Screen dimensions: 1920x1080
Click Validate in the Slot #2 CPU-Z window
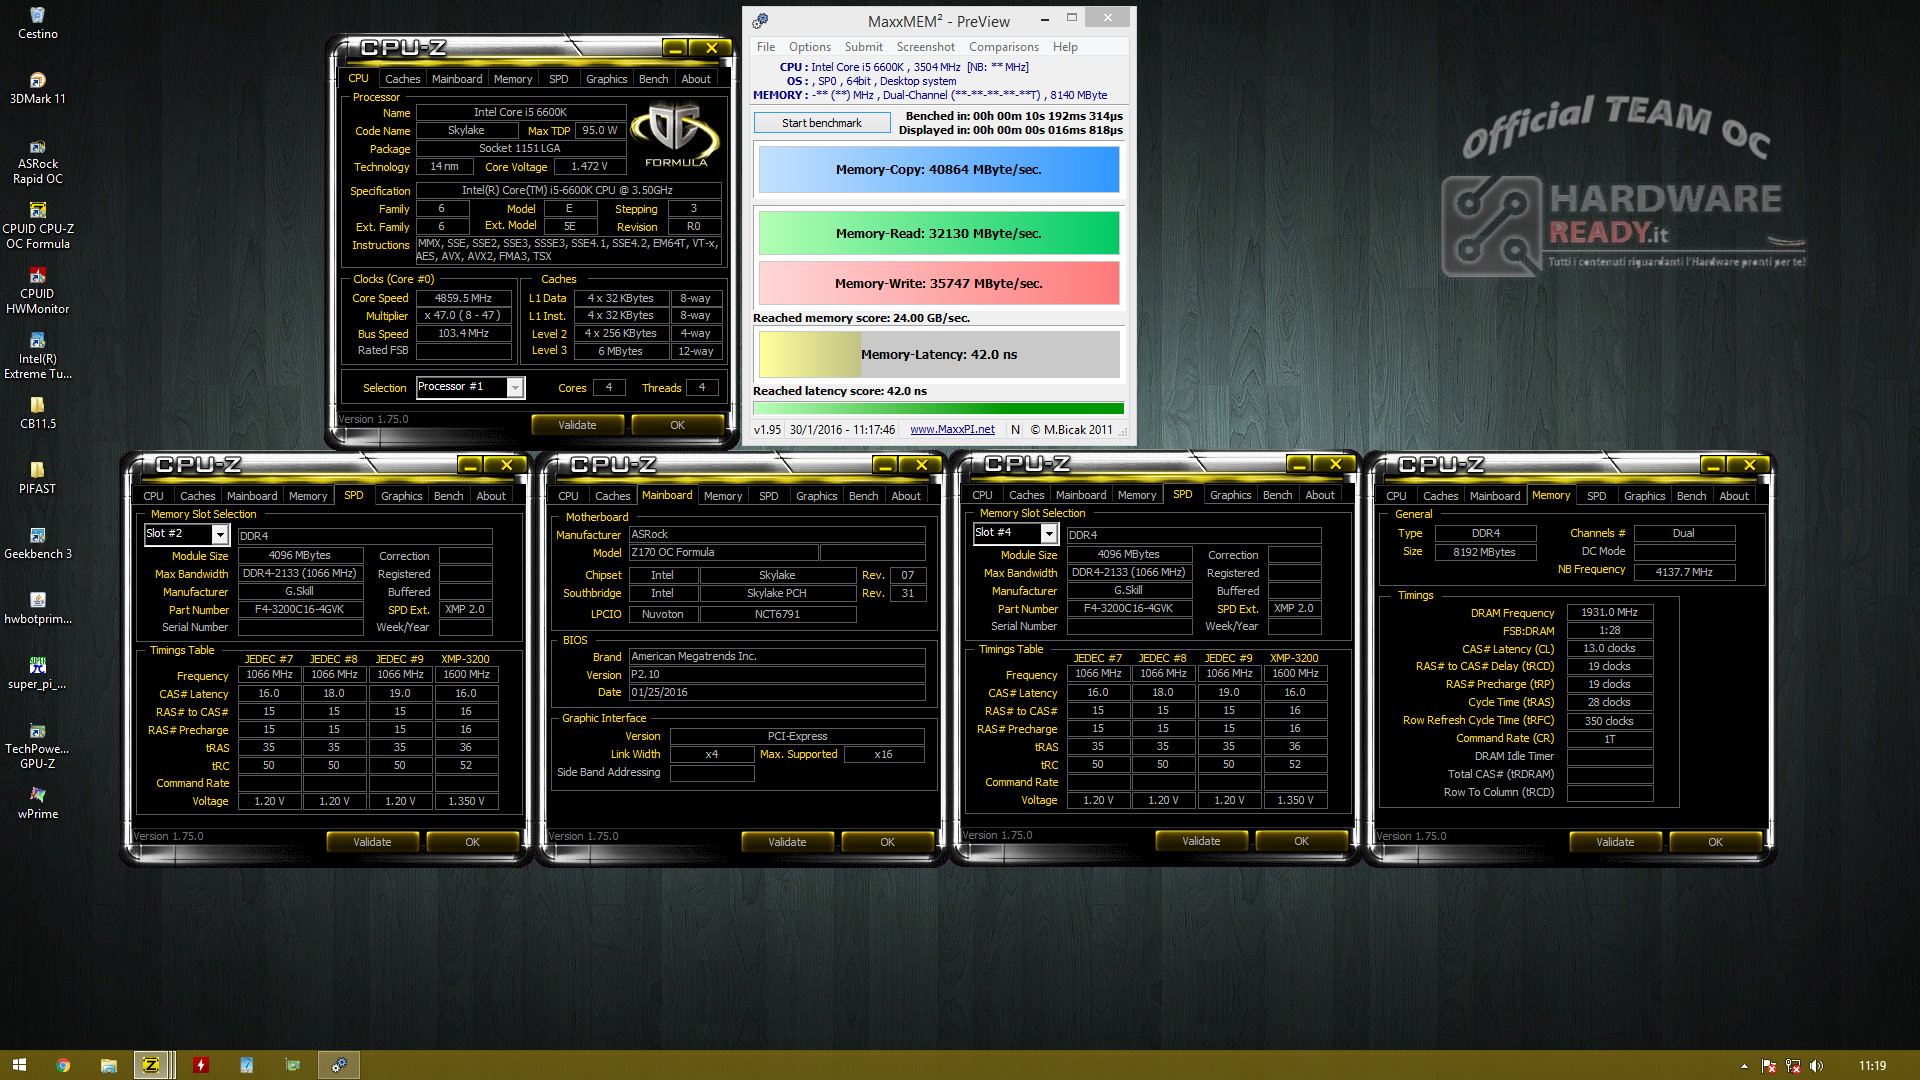(372, 842)
